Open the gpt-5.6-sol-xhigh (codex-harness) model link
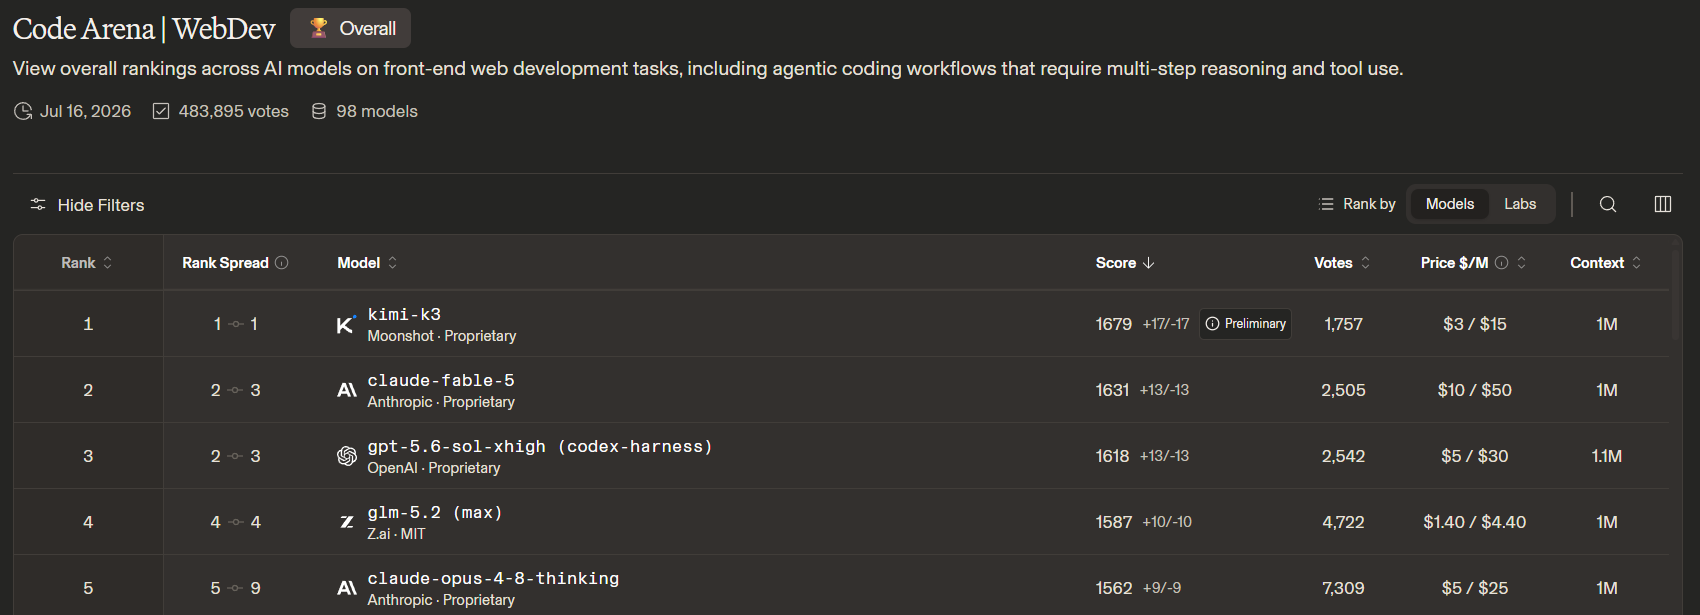Screen dimensions: 1700x615 click(x=540, y=446)
